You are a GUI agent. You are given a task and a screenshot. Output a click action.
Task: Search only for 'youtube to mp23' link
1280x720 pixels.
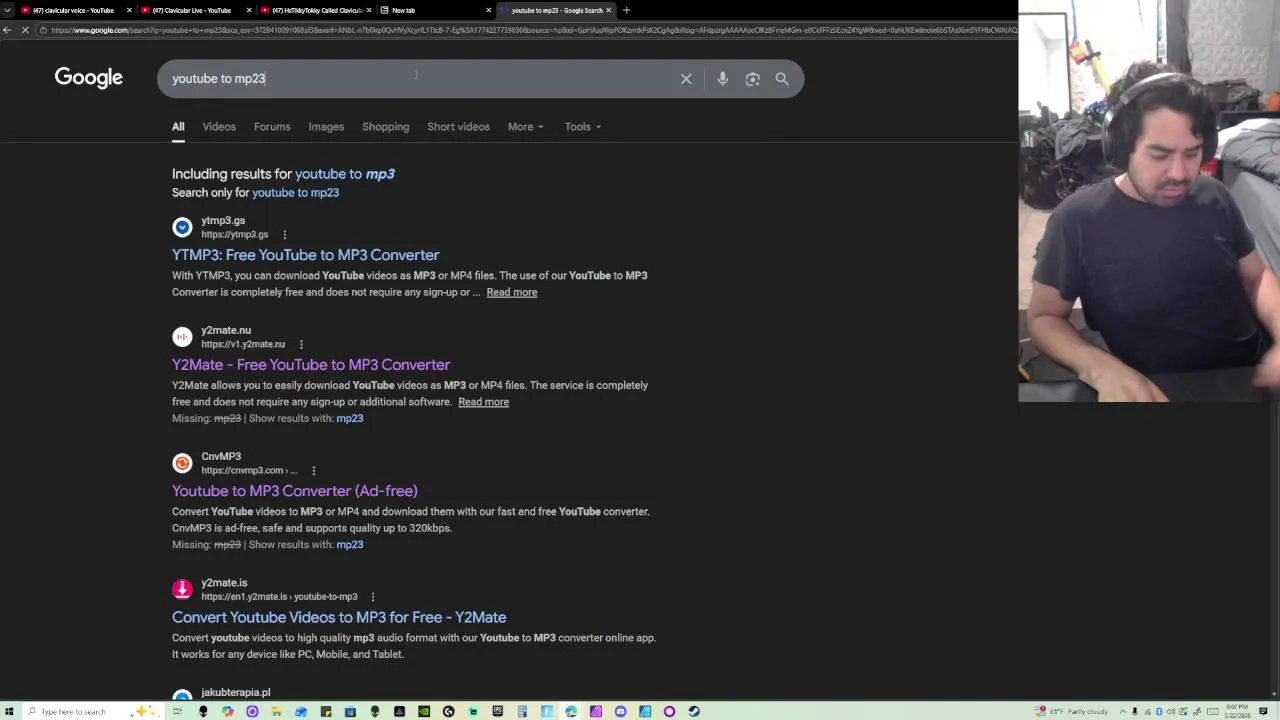[295, 193]
